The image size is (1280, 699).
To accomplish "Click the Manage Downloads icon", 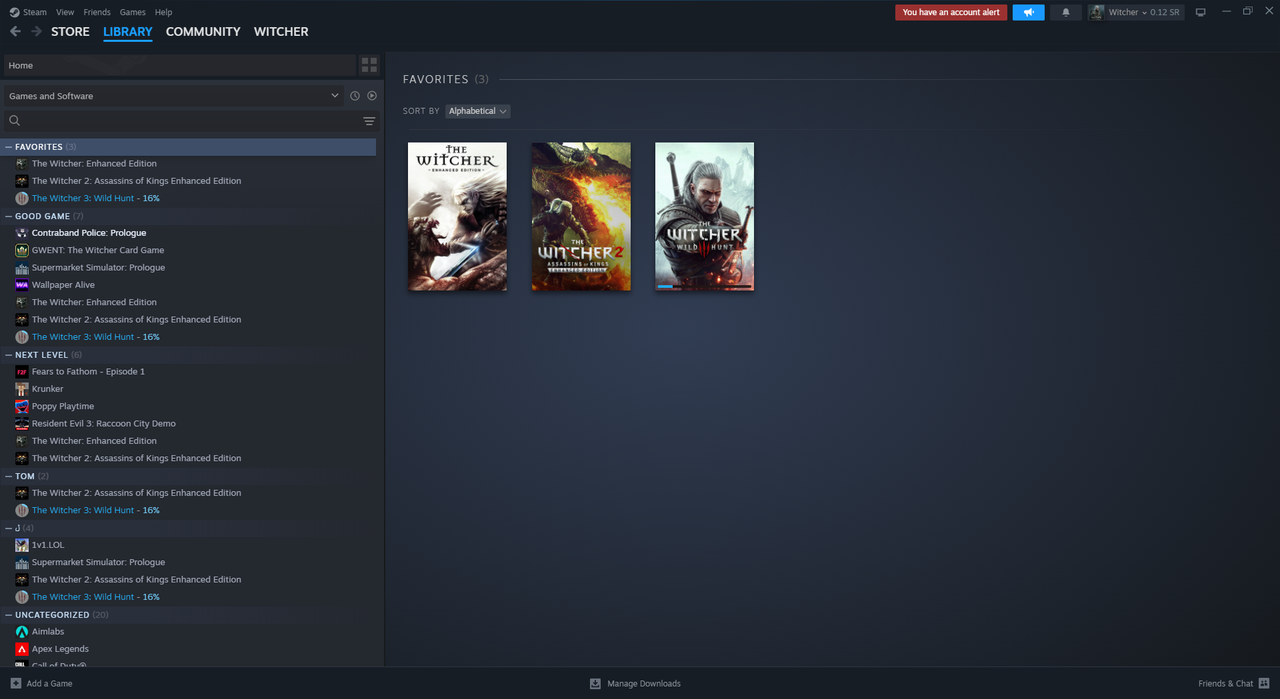I will pos(595,683).
